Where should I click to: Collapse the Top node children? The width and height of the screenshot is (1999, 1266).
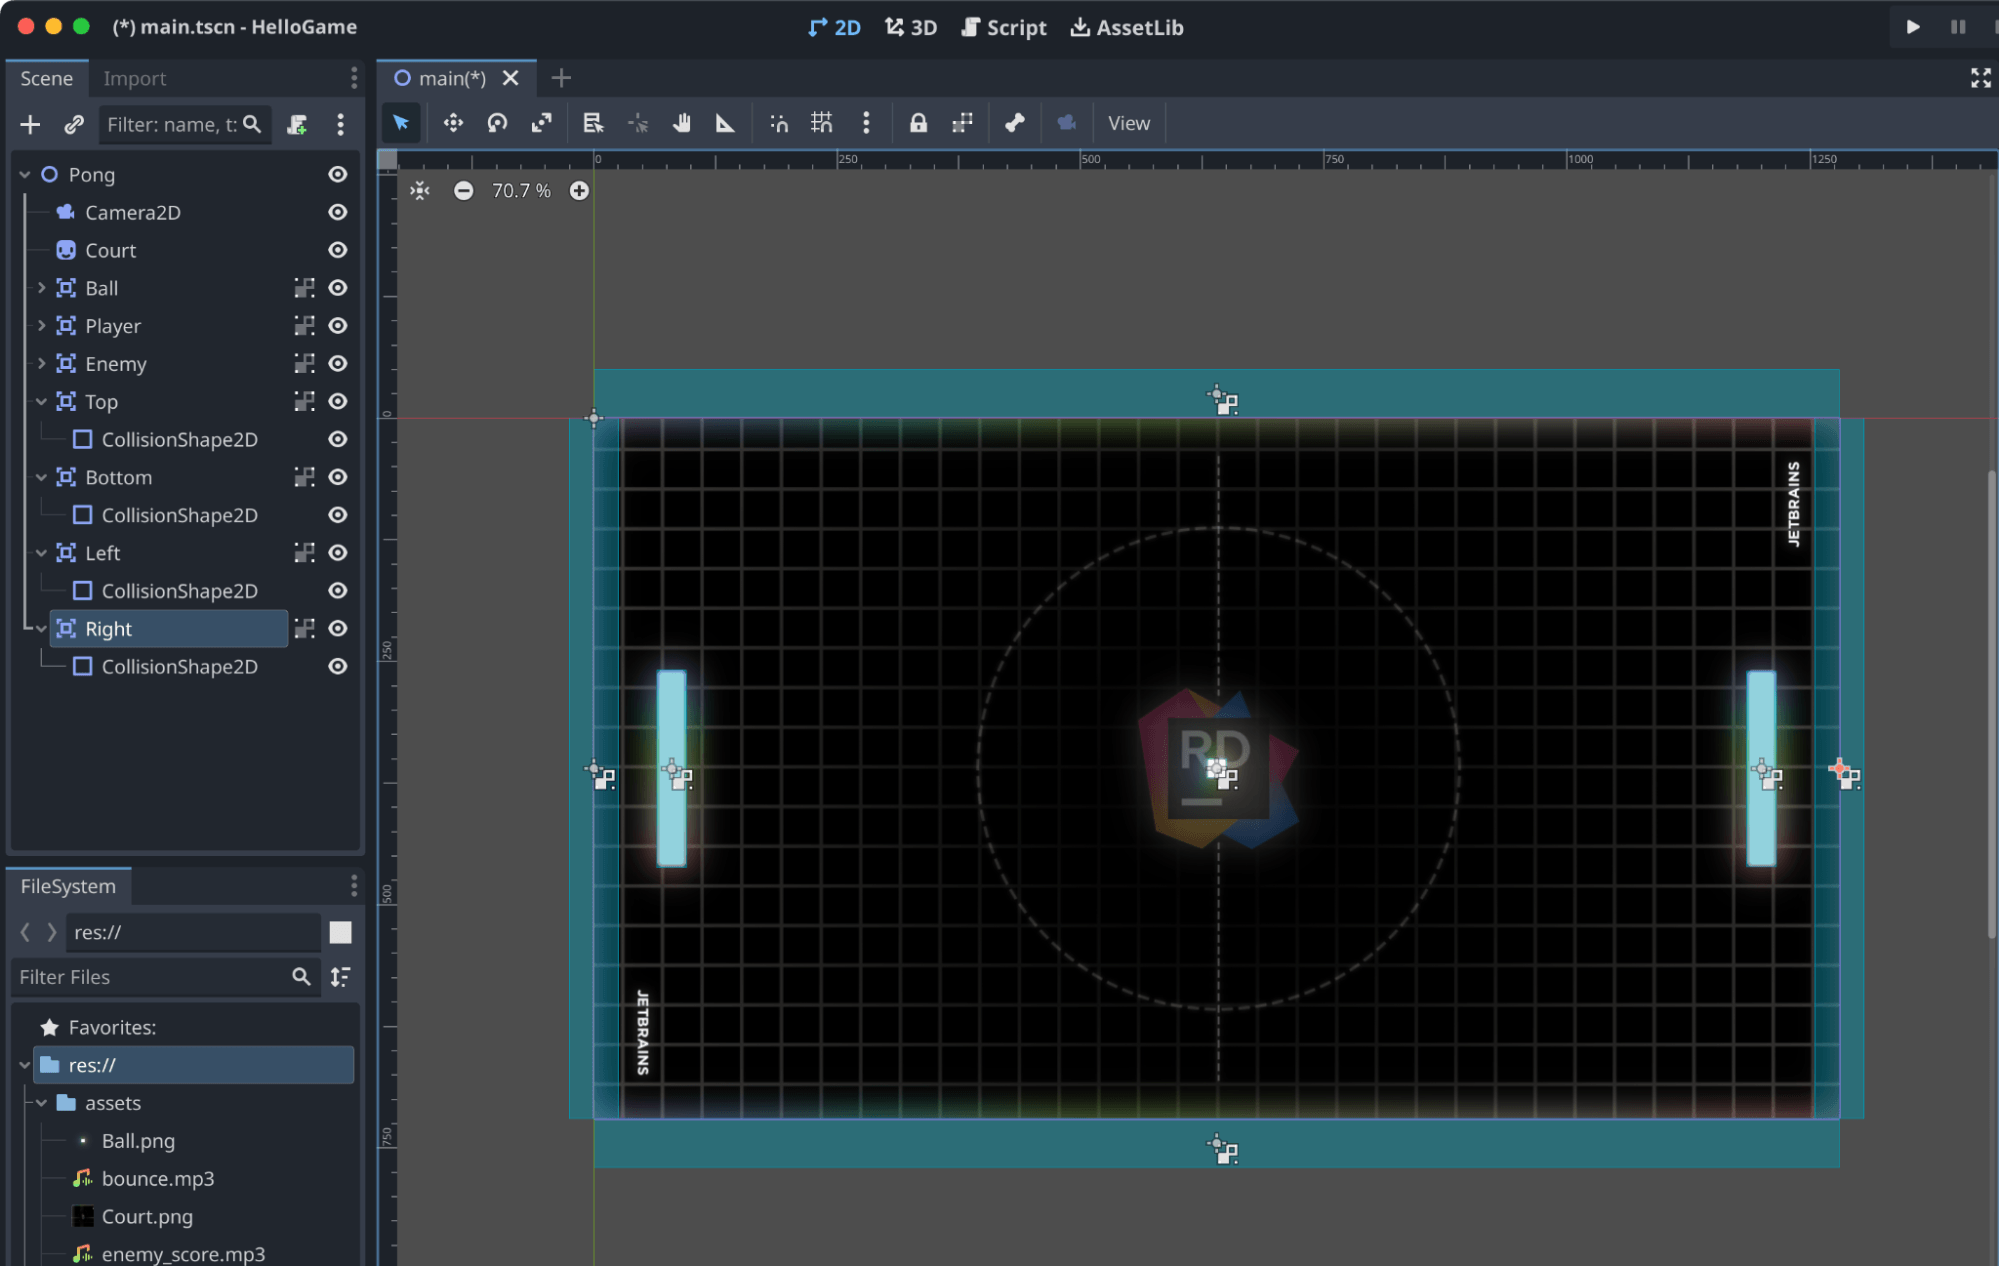coord(41,402)
